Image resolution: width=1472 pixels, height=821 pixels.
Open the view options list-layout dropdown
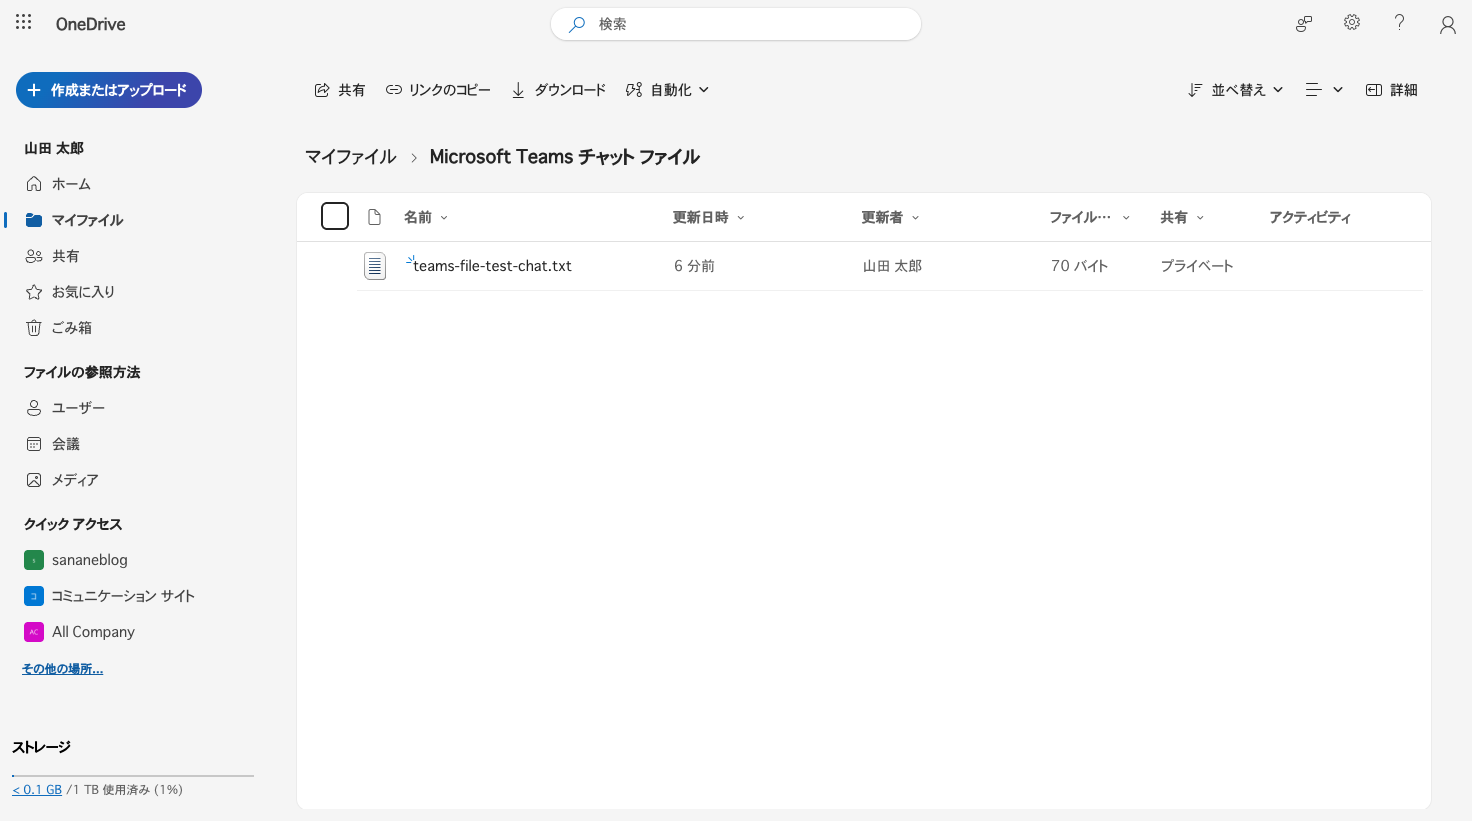(x=1324, y=90)
